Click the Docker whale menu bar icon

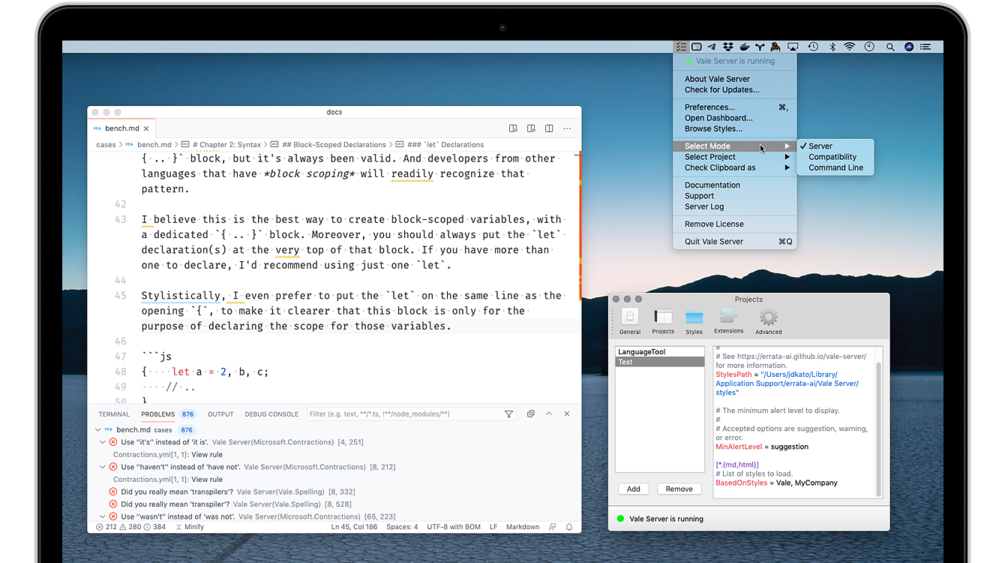coord(744,47)
